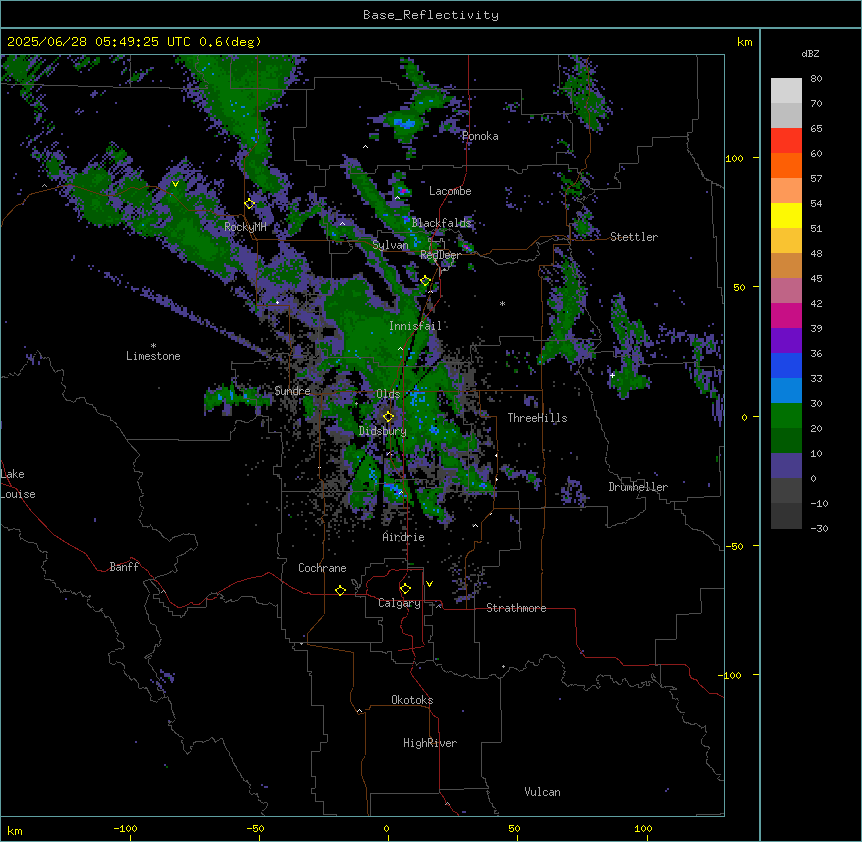
Task: Click the Strathmore city label
Action: click(516, 608)
